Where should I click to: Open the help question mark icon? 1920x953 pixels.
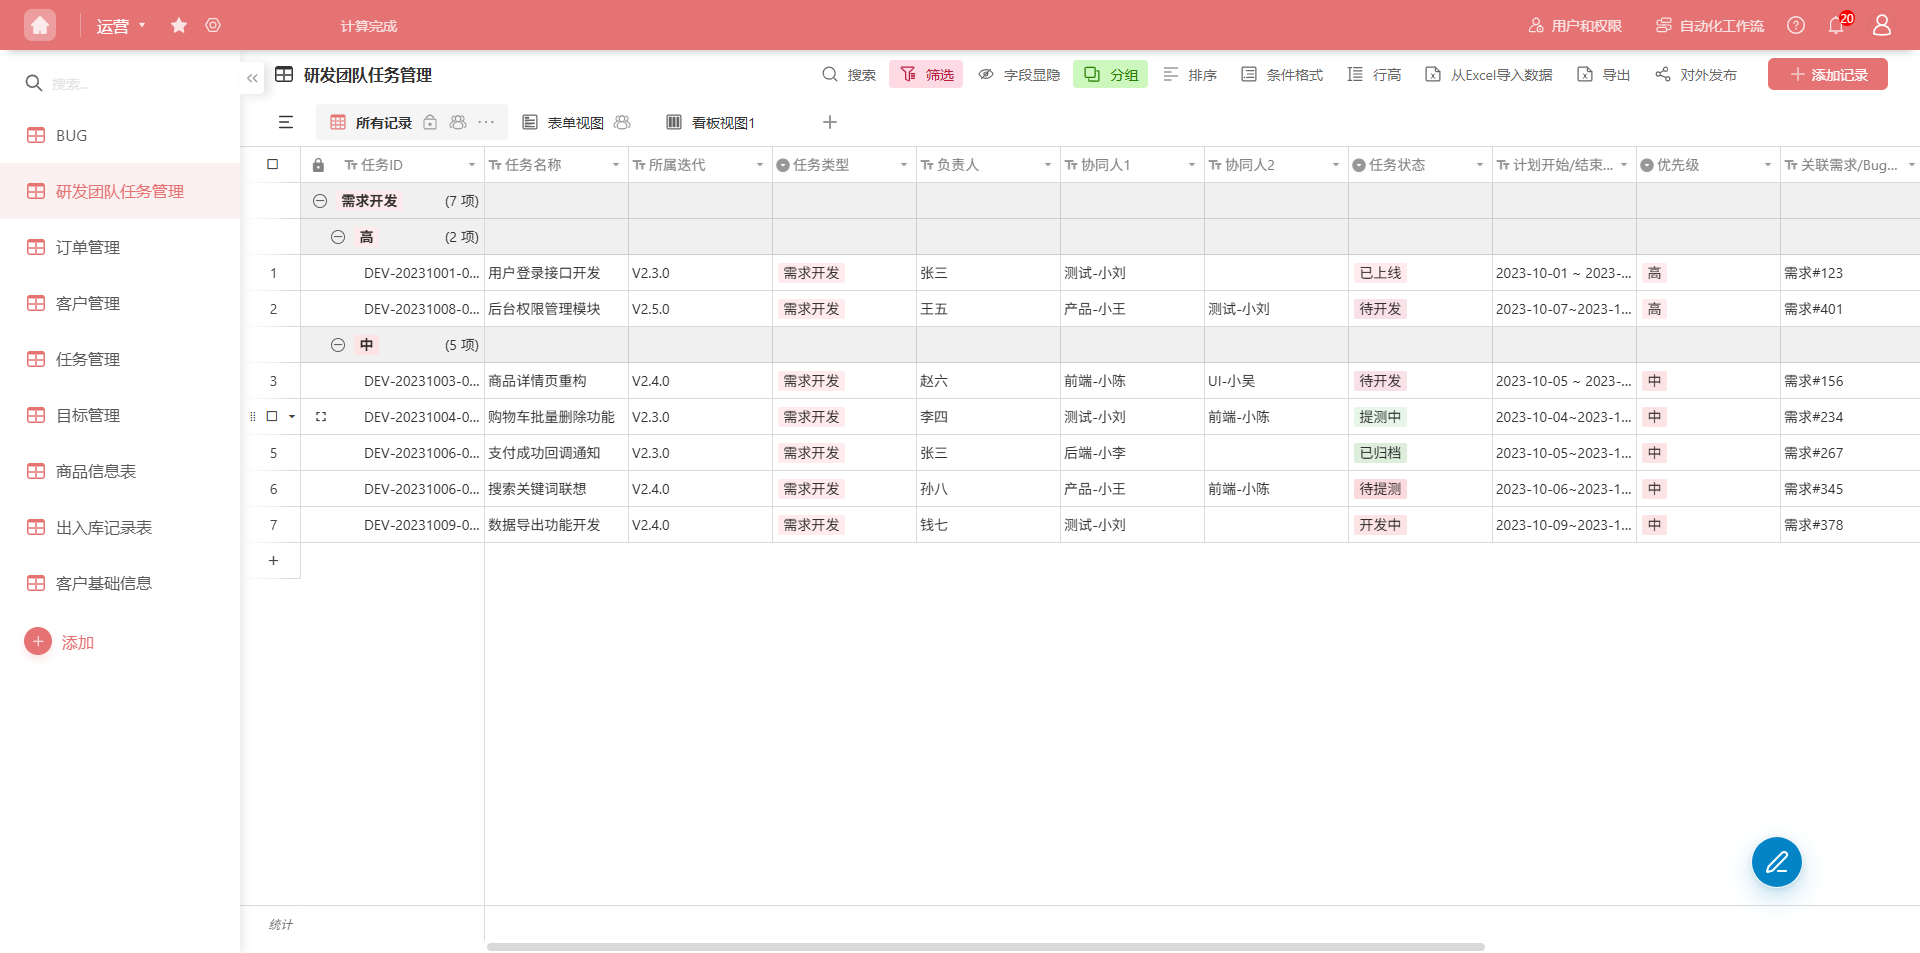tap(1796, 25)
